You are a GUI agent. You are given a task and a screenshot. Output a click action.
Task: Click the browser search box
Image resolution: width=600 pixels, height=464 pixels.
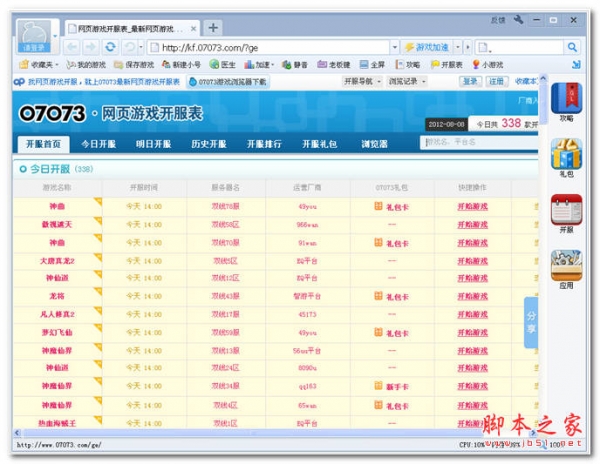pyautogui.click(x=520, y=47)
